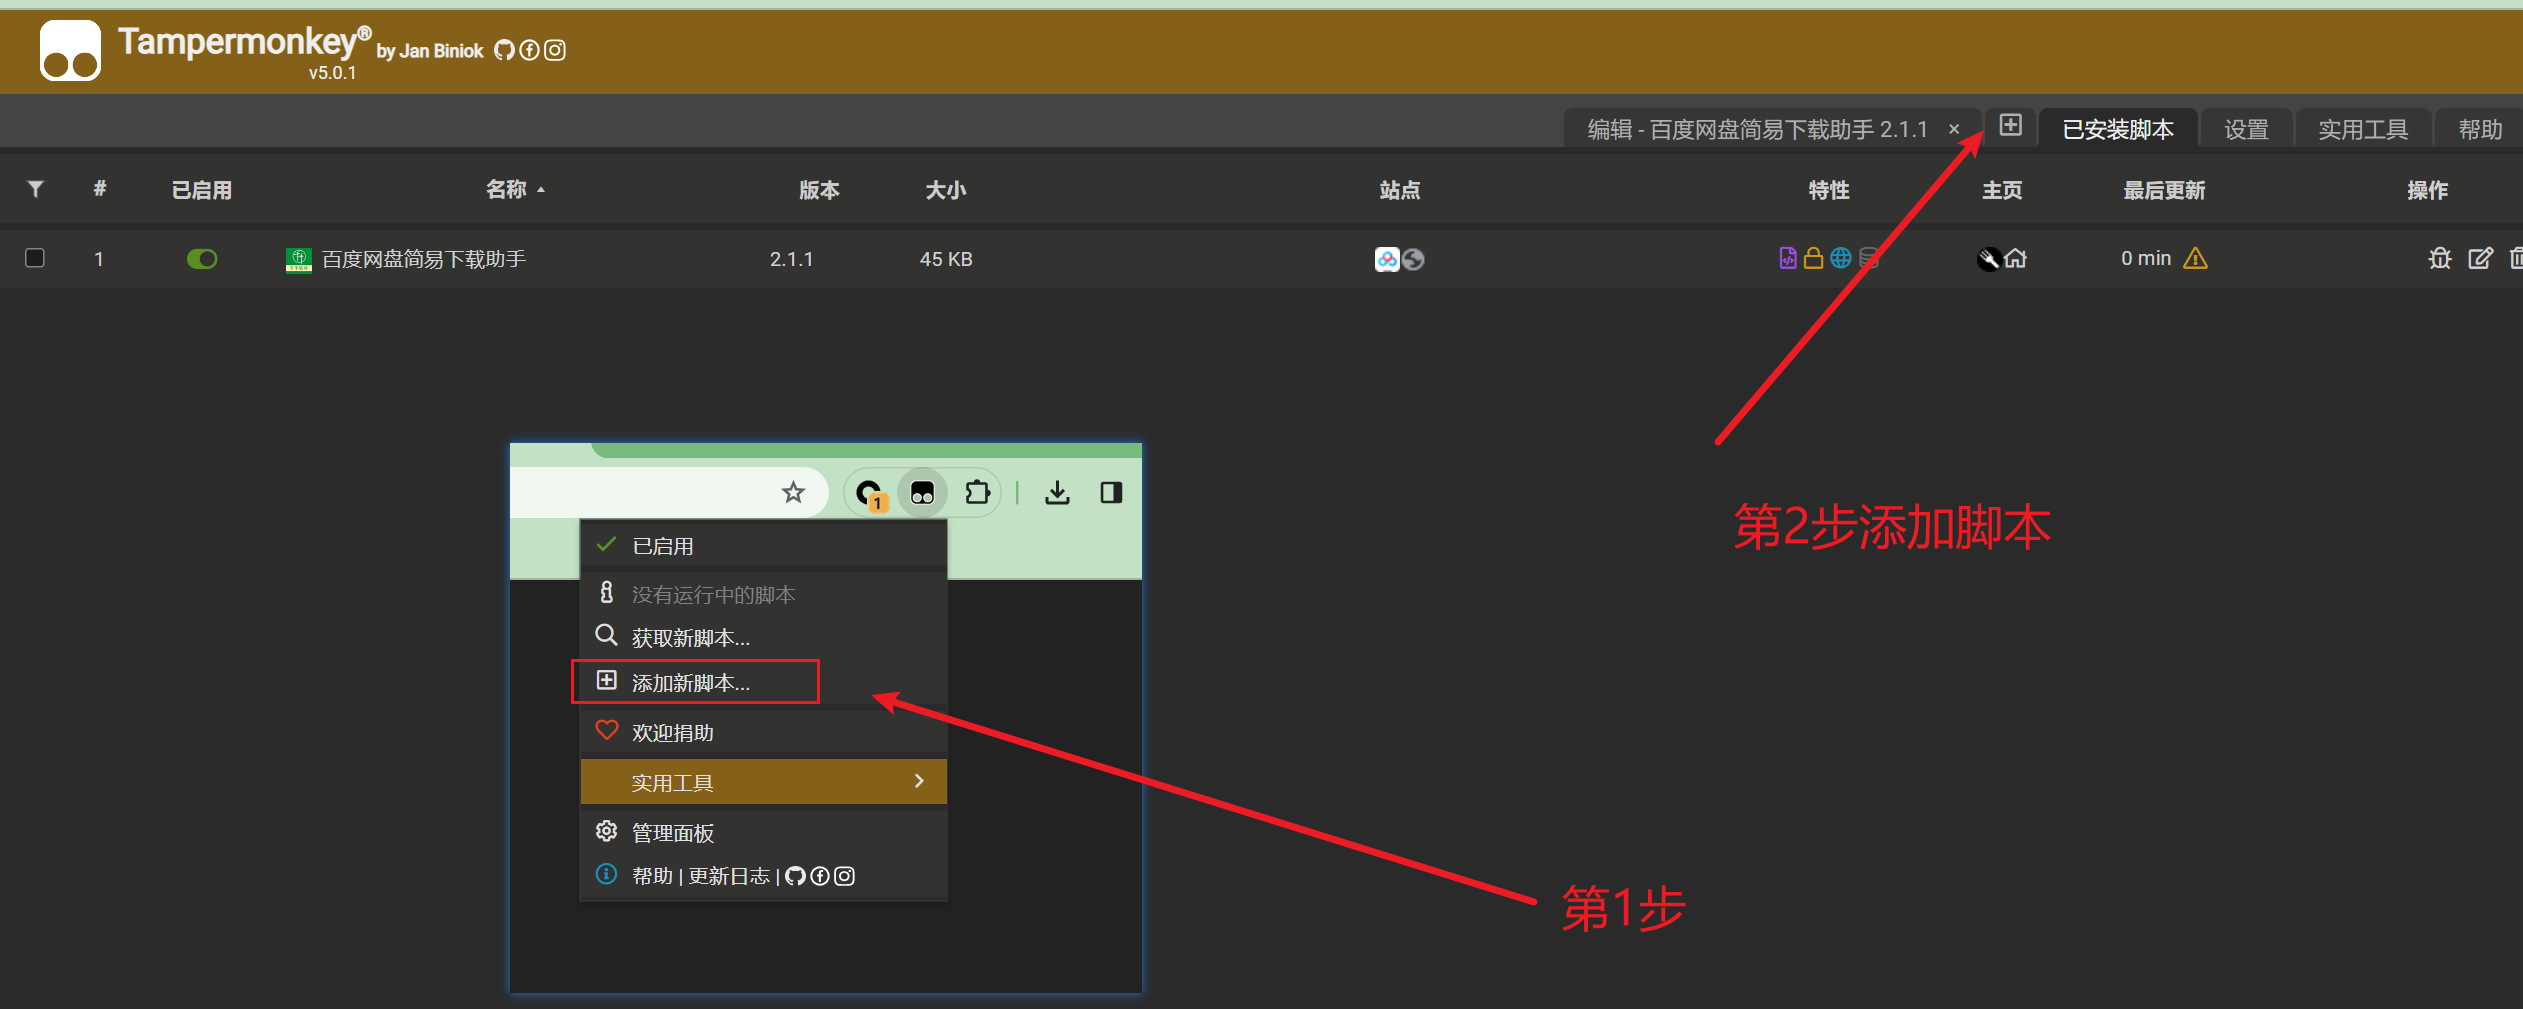Open the house homepage icon
This screenshot has height=1009, width=2523.
[2015, 258]
